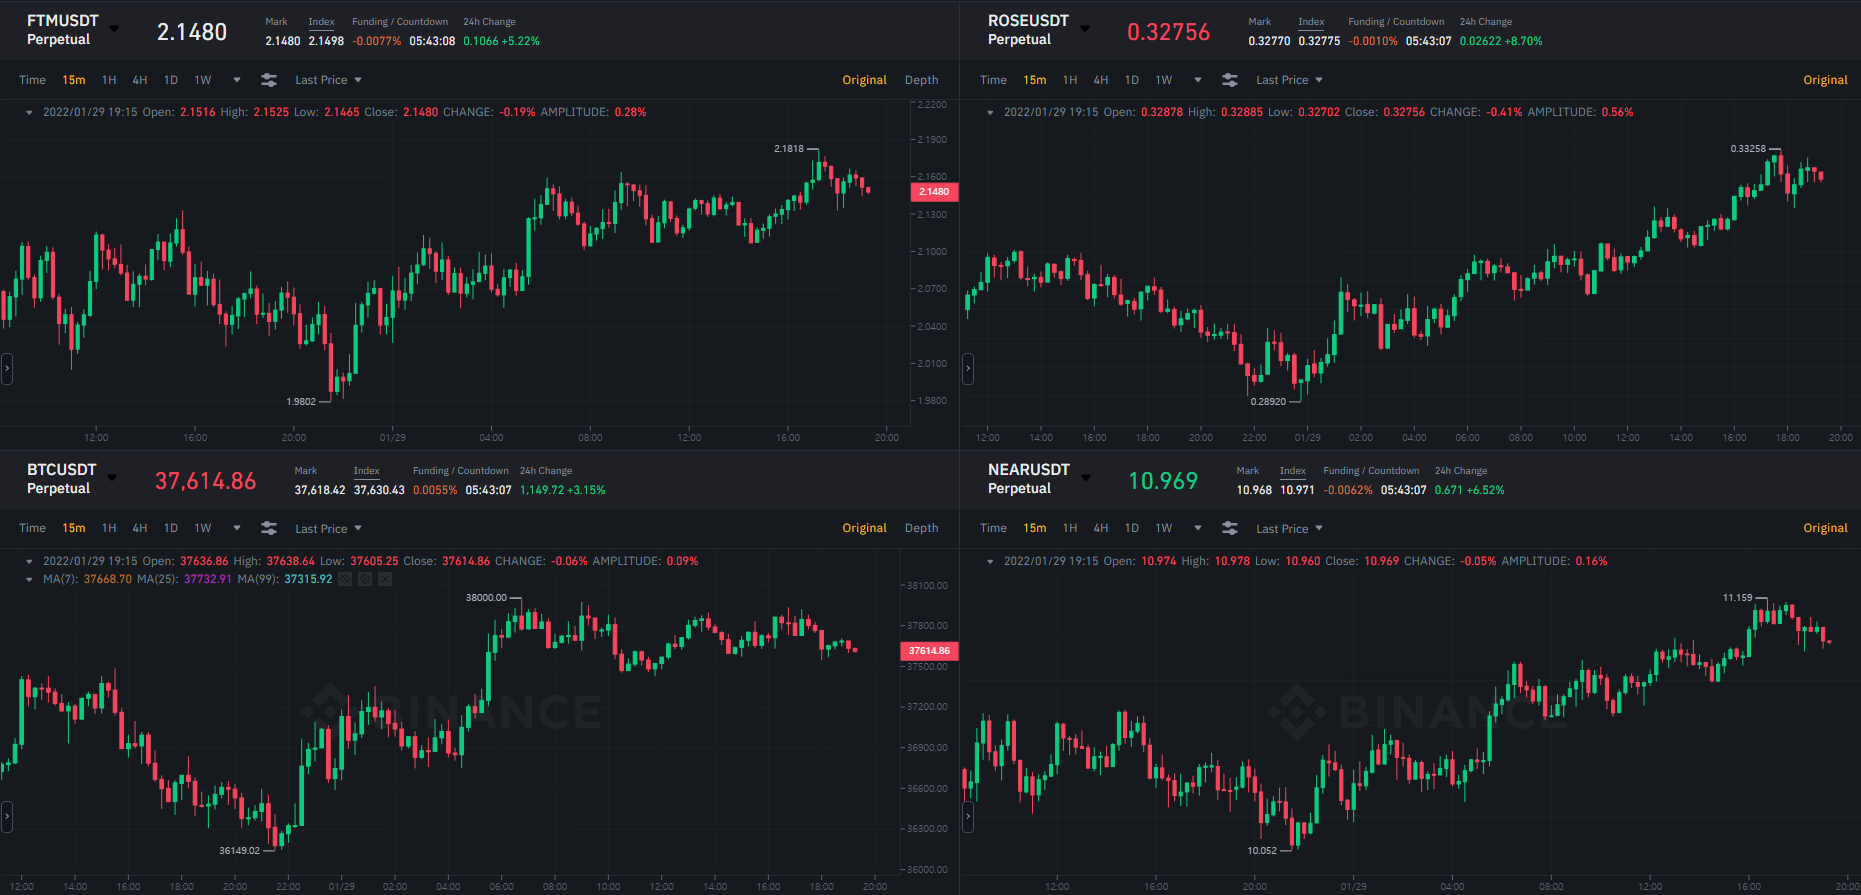
Task: Collapse OHLC info row in ROSEUSDT chart
Action: coord(990,113)
